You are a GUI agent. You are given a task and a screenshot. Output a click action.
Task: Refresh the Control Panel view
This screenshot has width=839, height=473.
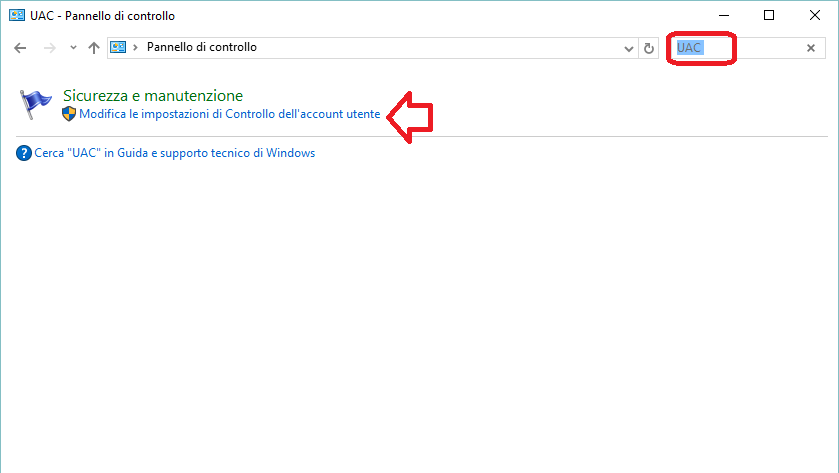(649, 49)
